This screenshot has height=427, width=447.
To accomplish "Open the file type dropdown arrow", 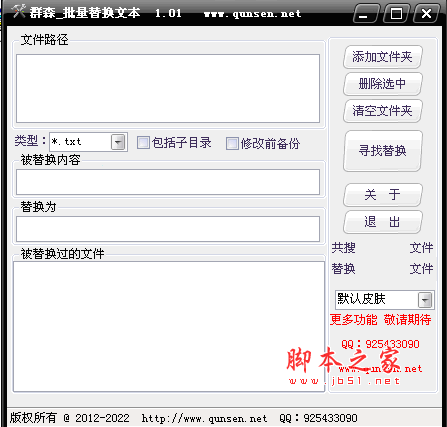I will (x=118, y=142).
